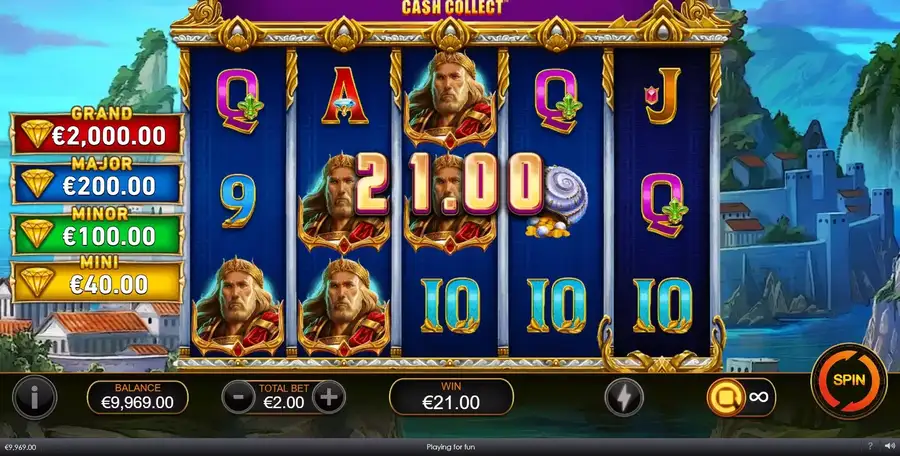Enable autoplay with the gold loop icon
900x456 pixels.
[726, 397]
